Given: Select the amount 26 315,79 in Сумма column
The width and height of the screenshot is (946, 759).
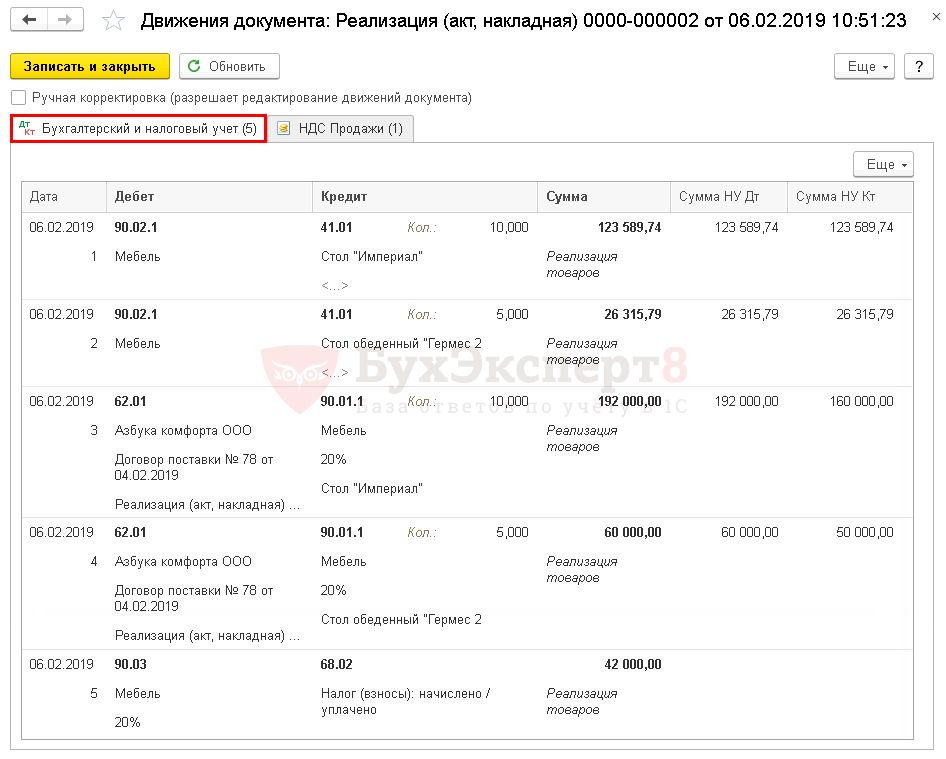Looking at the screenshot, I should pos(632,314).
